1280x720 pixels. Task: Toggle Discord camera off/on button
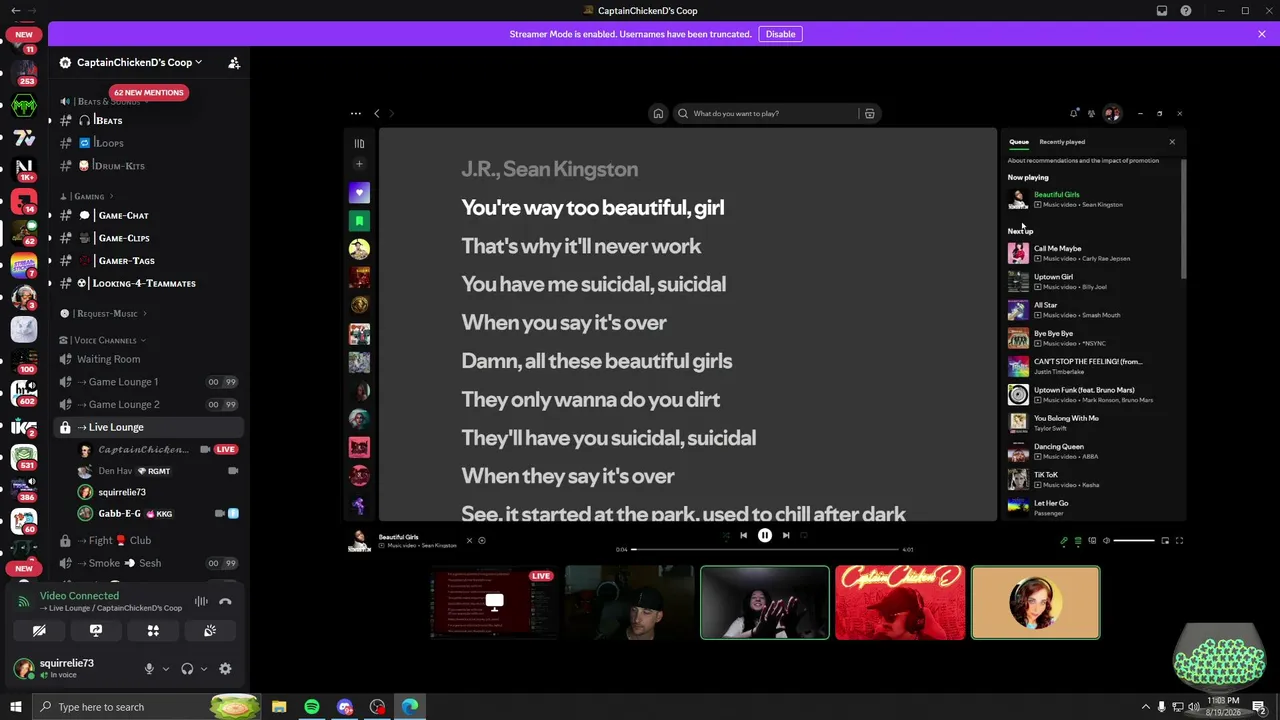coord(39,631)
